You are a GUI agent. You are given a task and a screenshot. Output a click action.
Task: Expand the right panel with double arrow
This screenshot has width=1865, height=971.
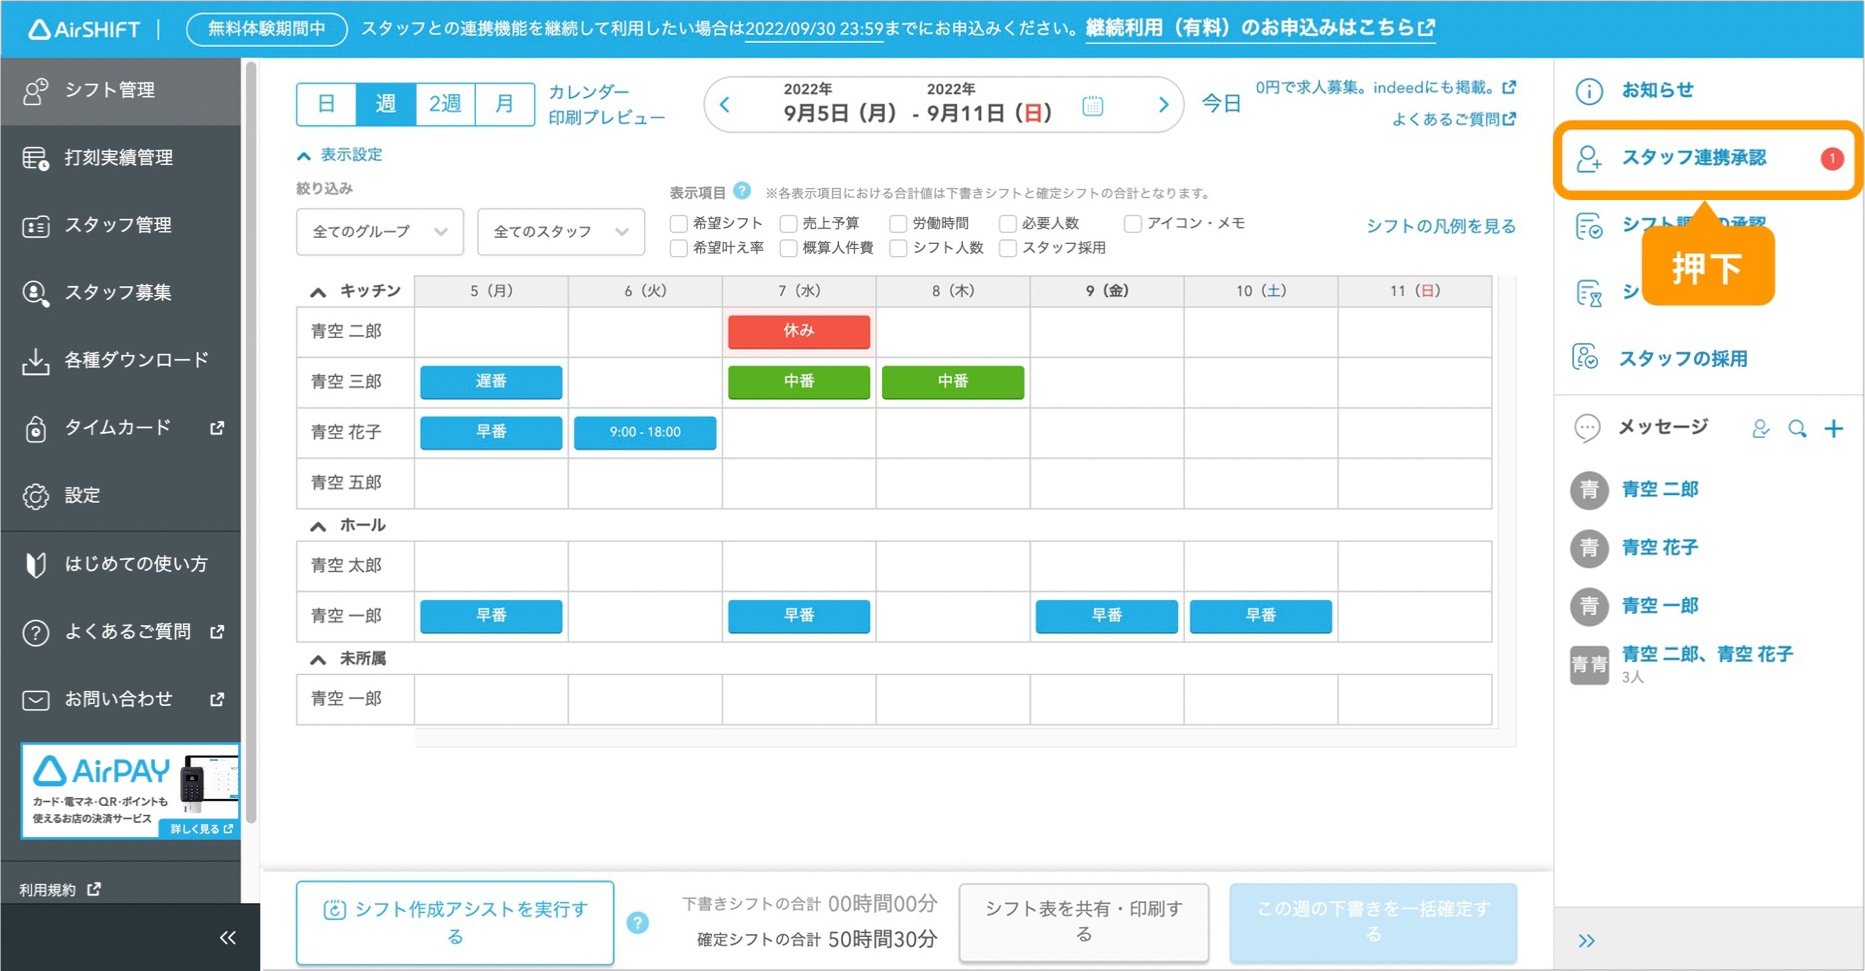click(1586, 940)
